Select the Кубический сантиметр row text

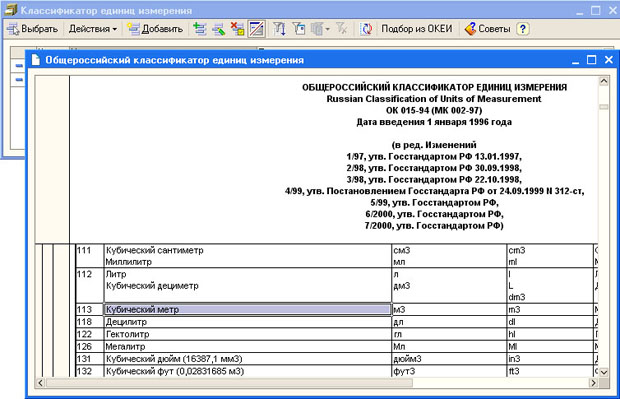pos(155,250)
